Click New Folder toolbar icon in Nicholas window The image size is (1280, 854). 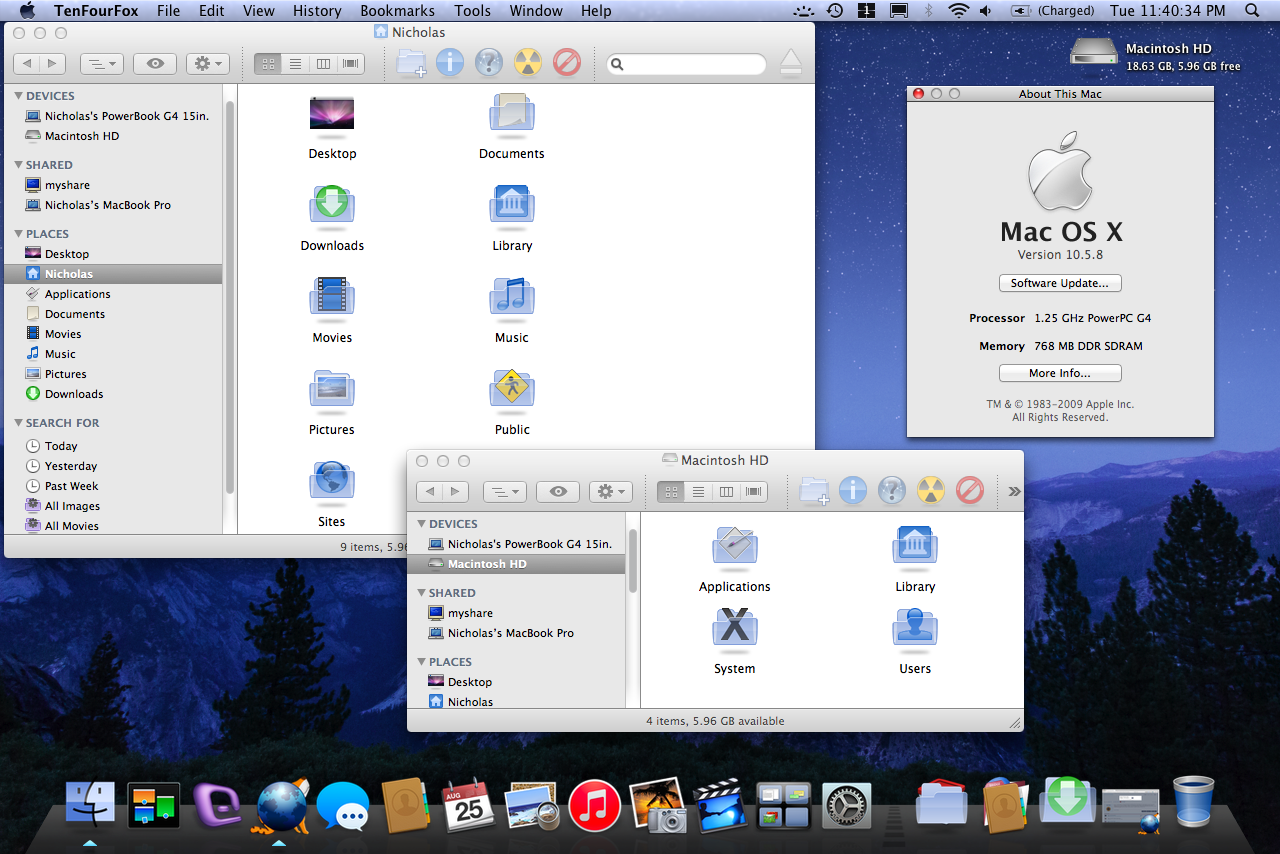tap(411, 63)
